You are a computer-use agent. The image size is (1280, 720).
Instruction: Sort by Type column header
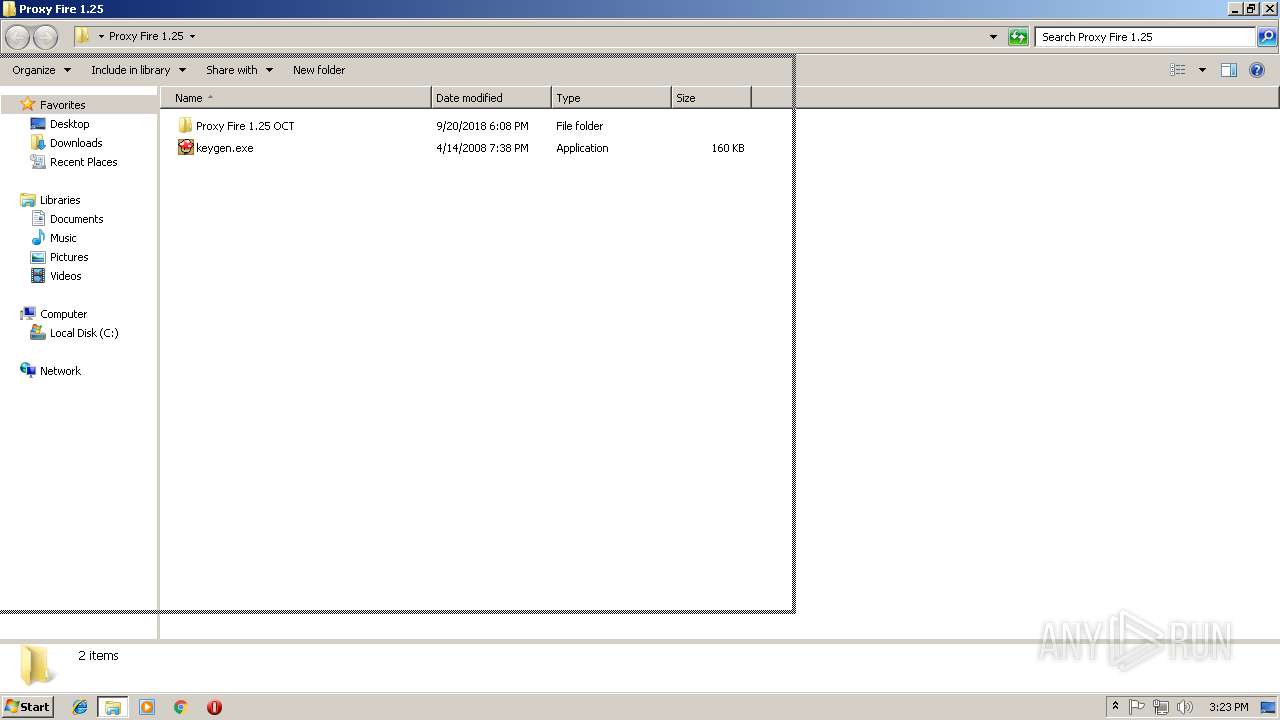611,98
